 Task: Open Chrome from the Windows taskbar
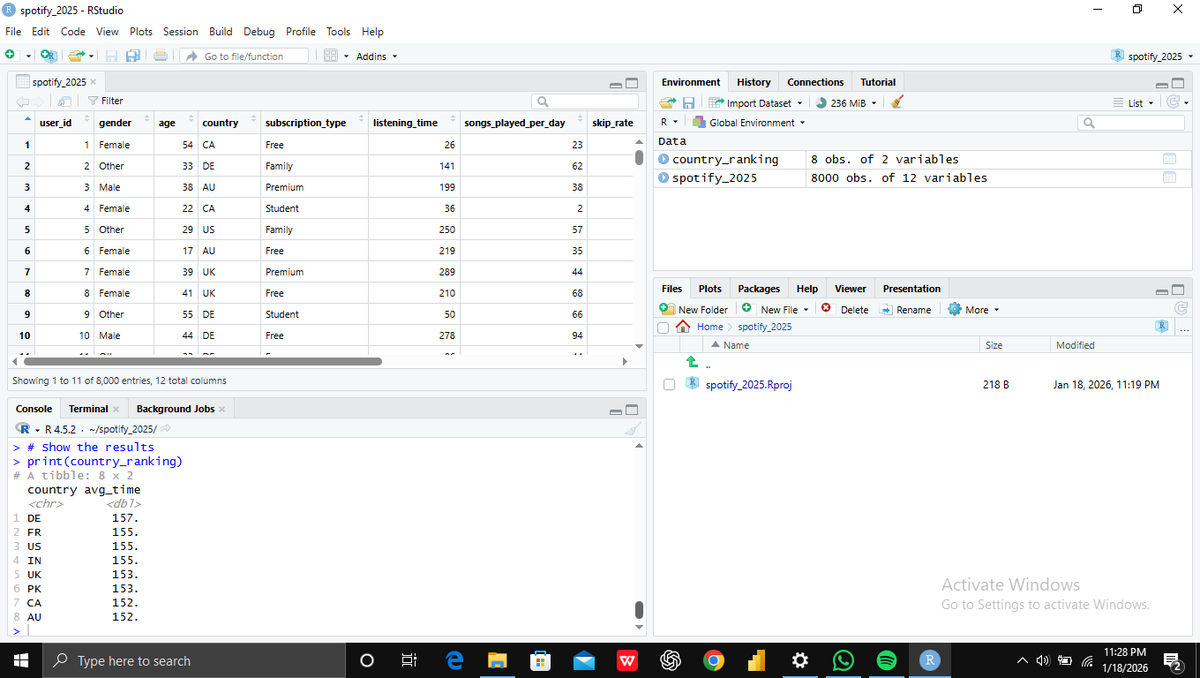click(x=713, y=661)
